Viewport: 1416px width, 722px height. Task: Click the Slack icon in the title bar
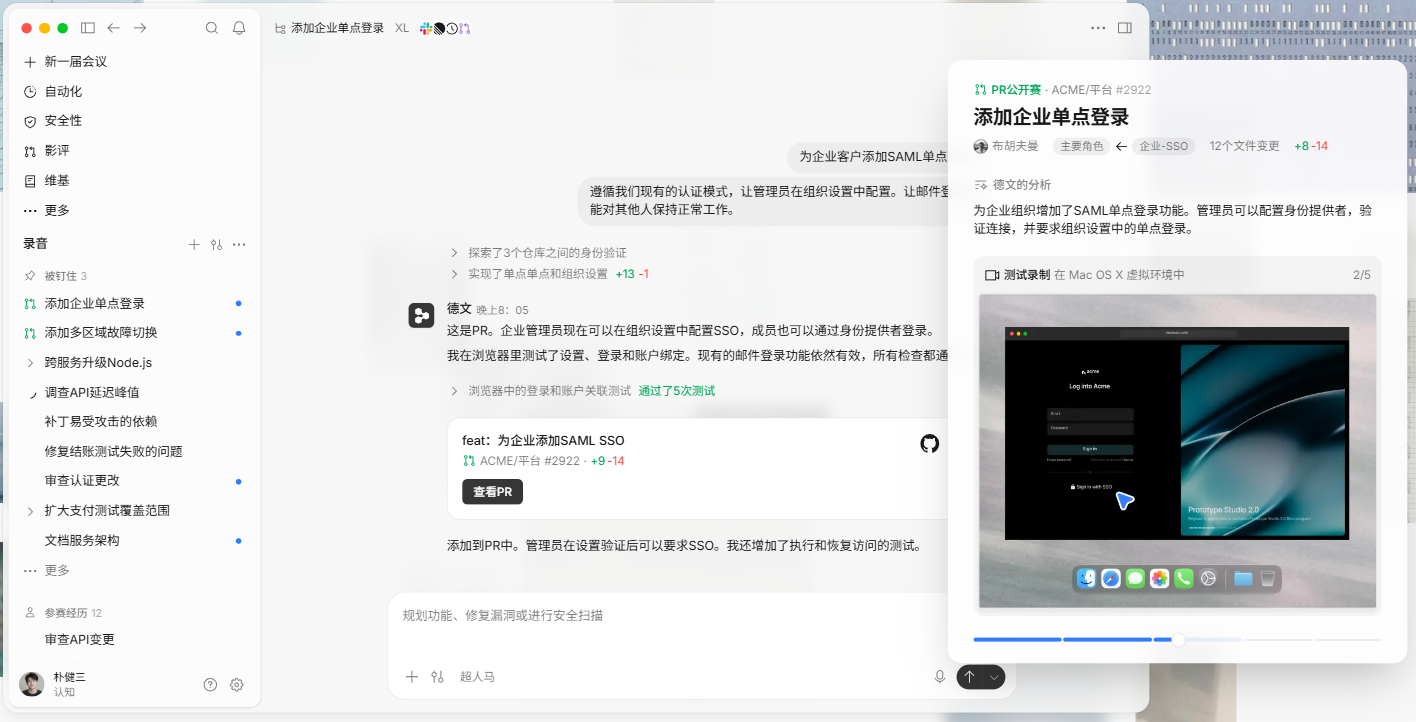coord(426,28)
